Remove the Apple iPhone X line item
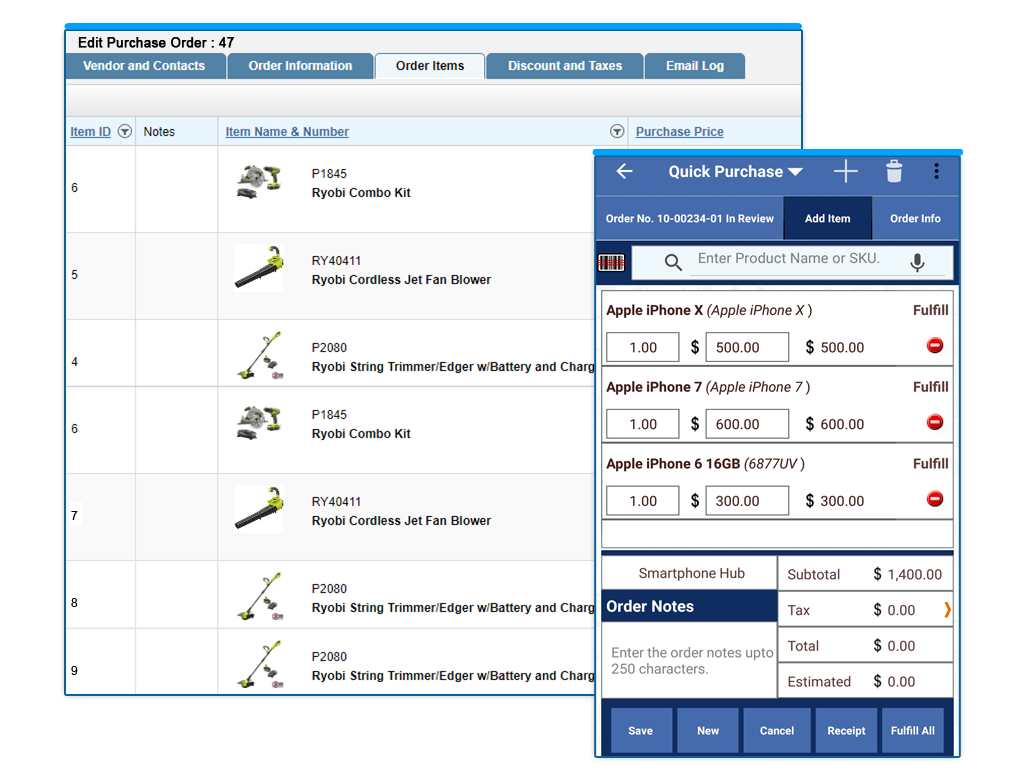Viewport: 1024px width, 768px height. (x=935, y=345)
